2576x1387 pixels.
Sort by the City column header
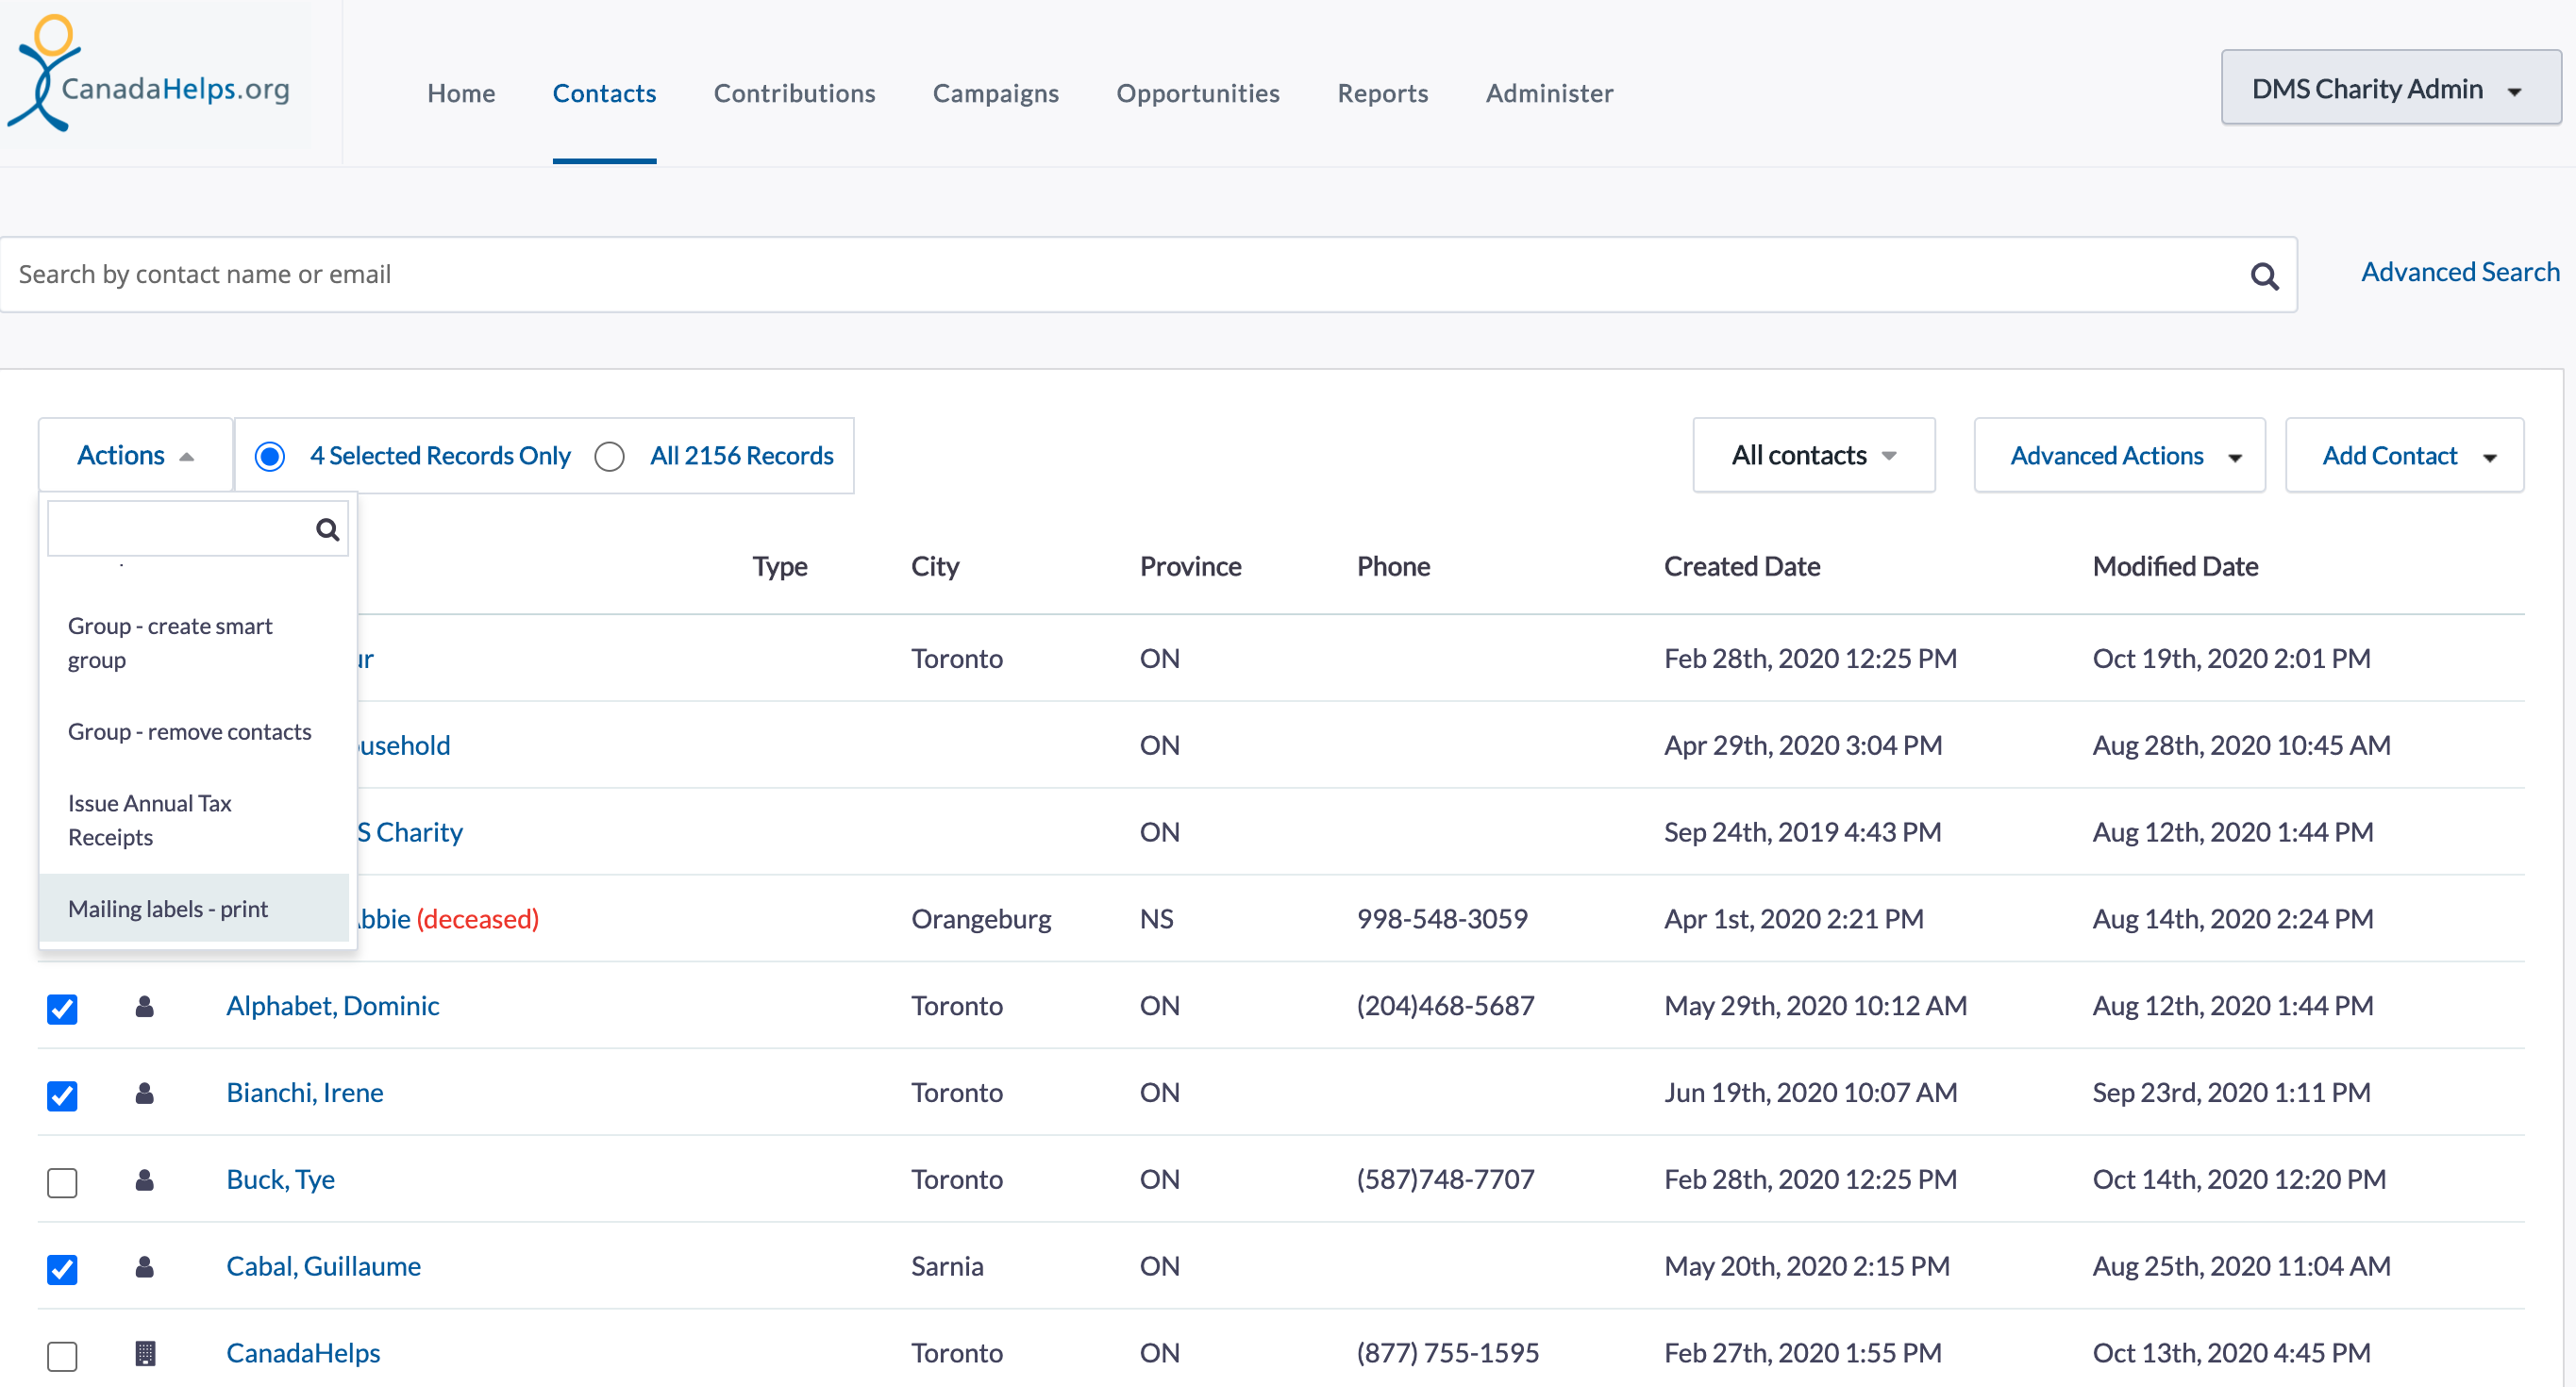tap(935, 567)
